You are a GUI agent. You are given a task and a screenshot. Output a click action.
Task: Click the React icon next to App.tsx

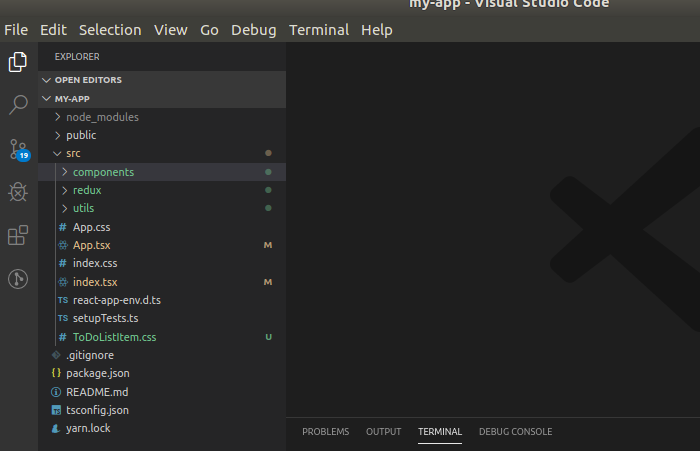pos(63,245)
